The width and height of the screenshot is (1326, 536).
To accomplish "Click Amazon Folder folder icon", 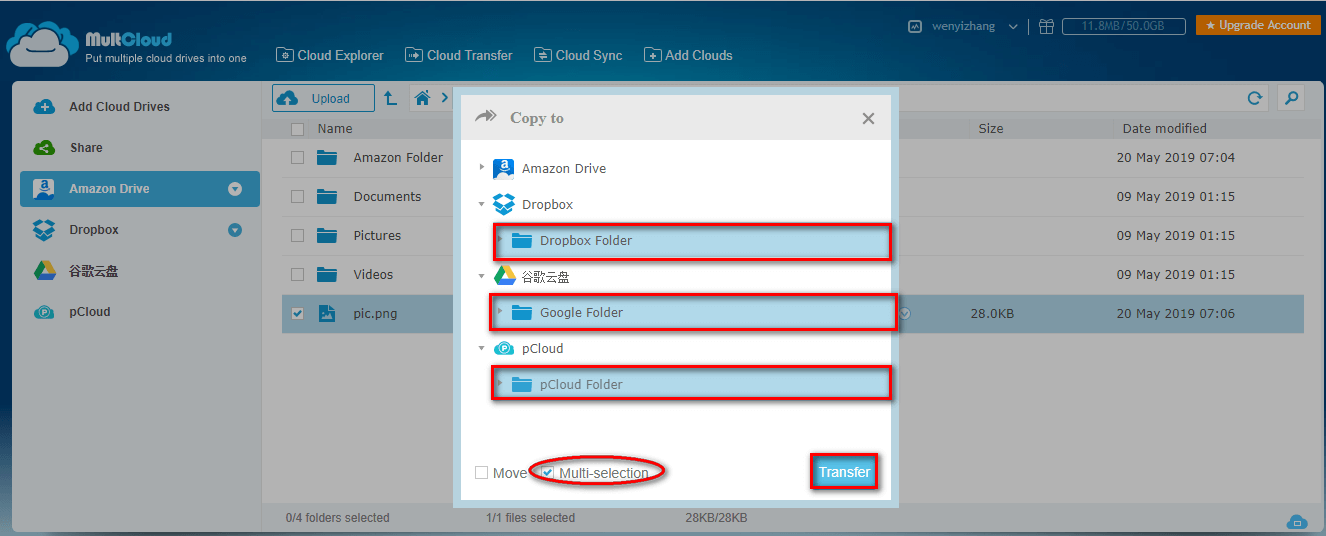I will click(x=327, y=157).
